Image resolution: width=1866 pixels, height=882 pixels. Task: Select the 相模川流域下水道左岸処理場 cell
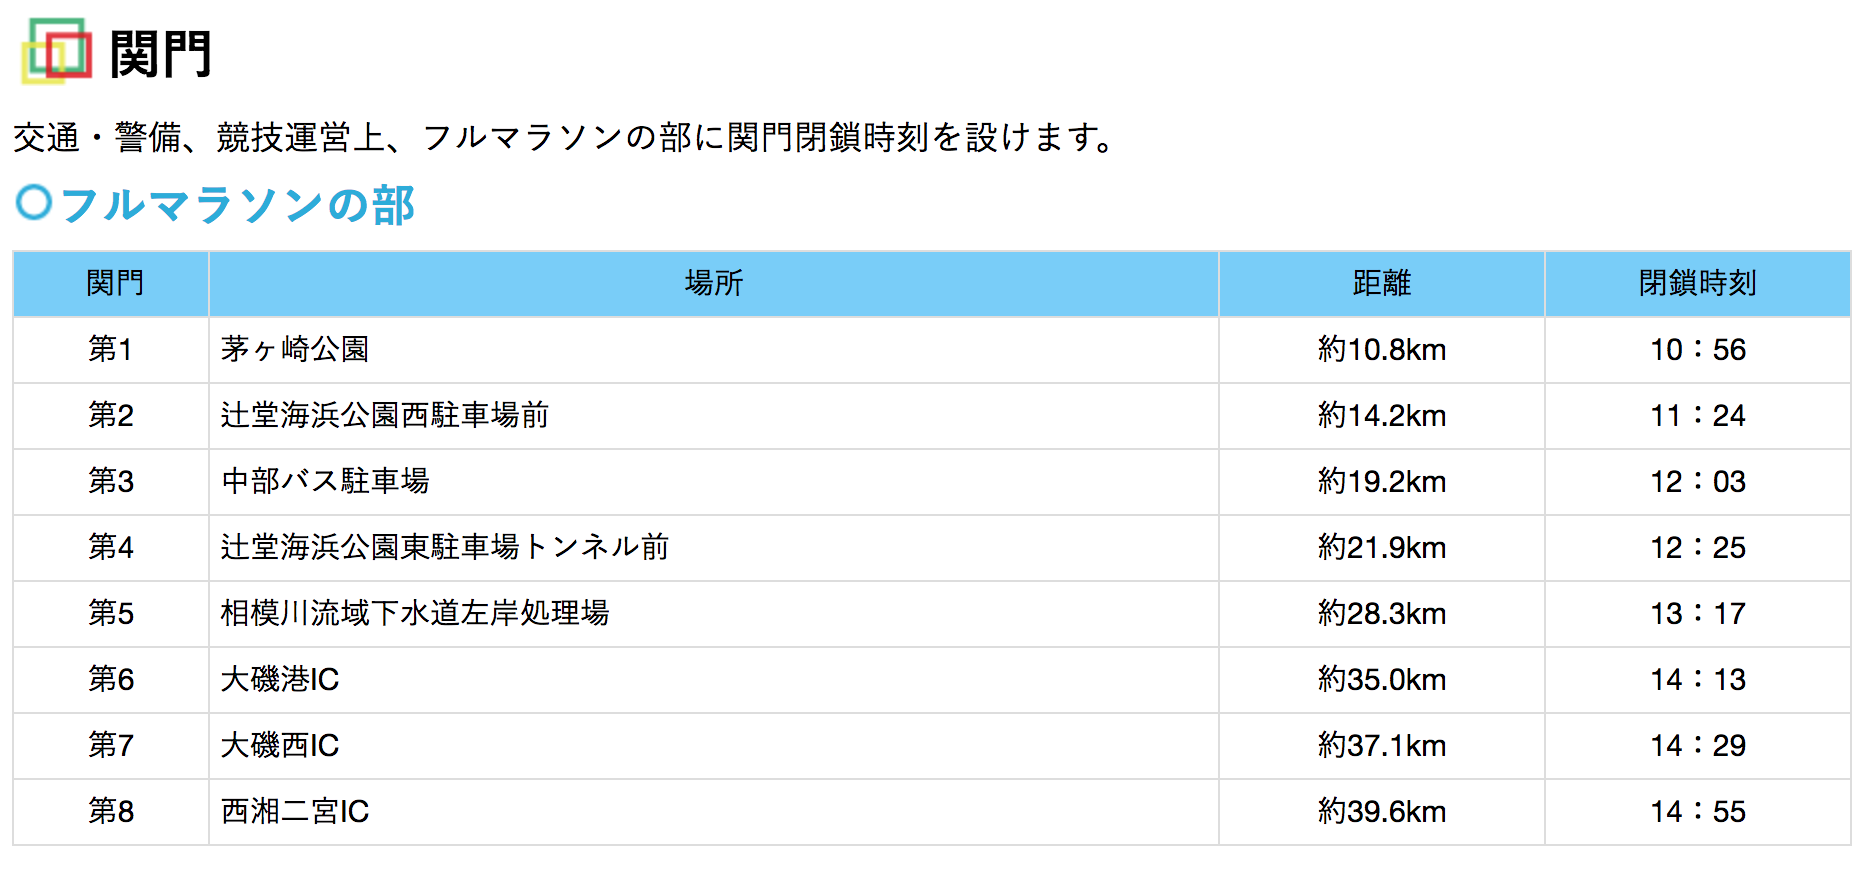(415, 613)
